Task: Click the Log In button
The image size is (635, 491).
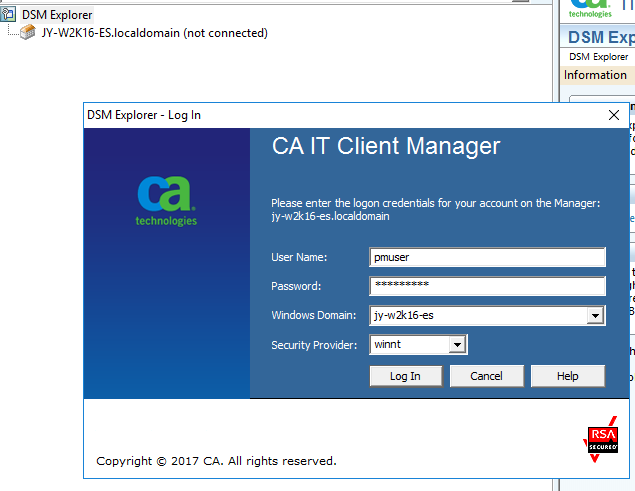Action: point(406,376)
